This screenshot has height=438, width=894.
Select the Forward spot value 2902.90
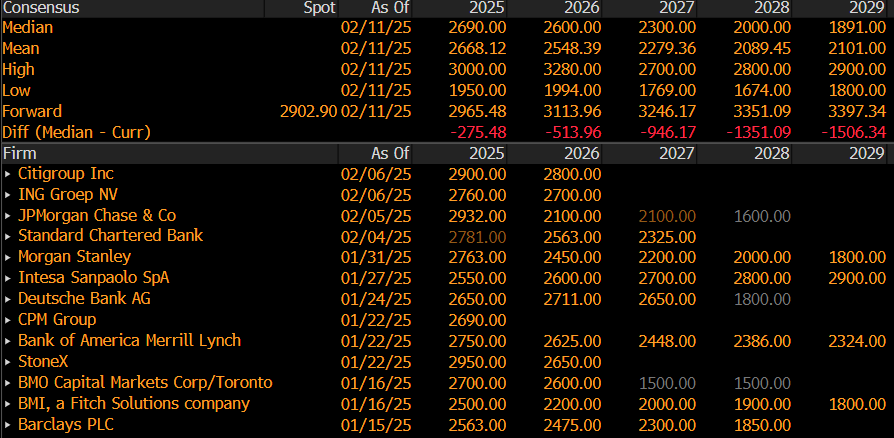coord(308,111)
